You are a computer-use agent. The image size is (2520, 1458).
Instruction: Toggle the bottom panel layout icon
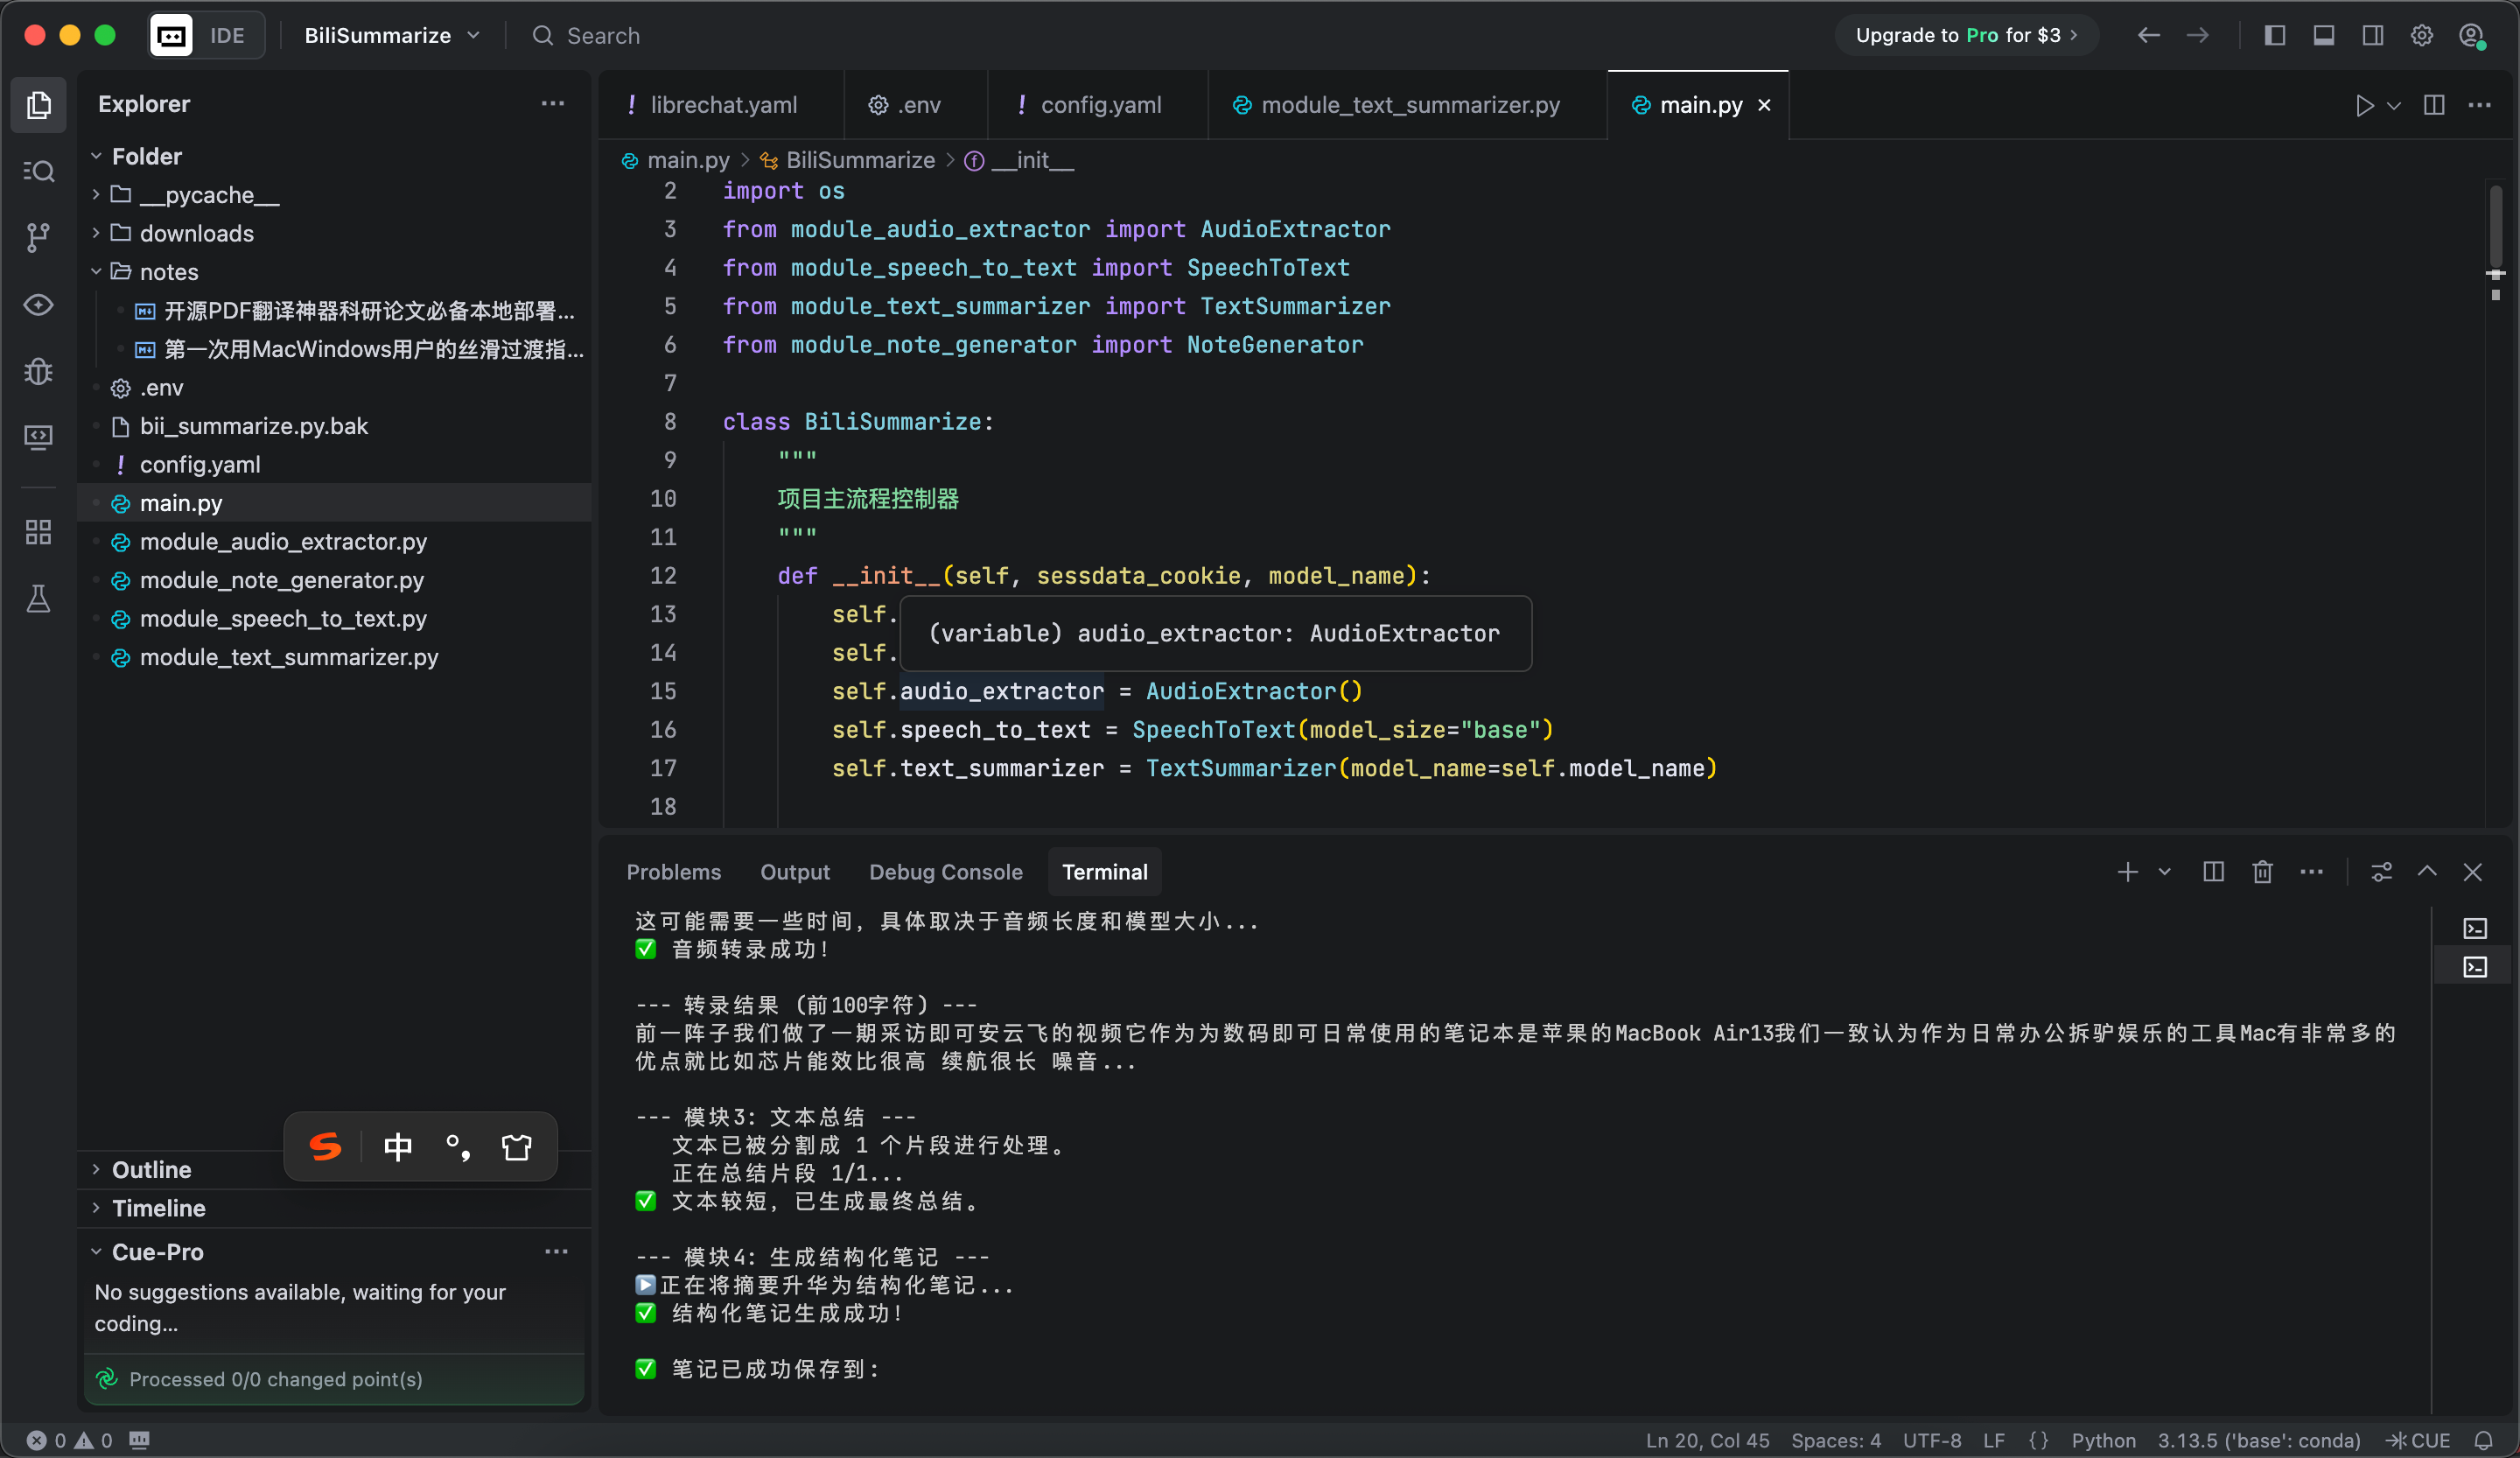(x=2323, y=36)
